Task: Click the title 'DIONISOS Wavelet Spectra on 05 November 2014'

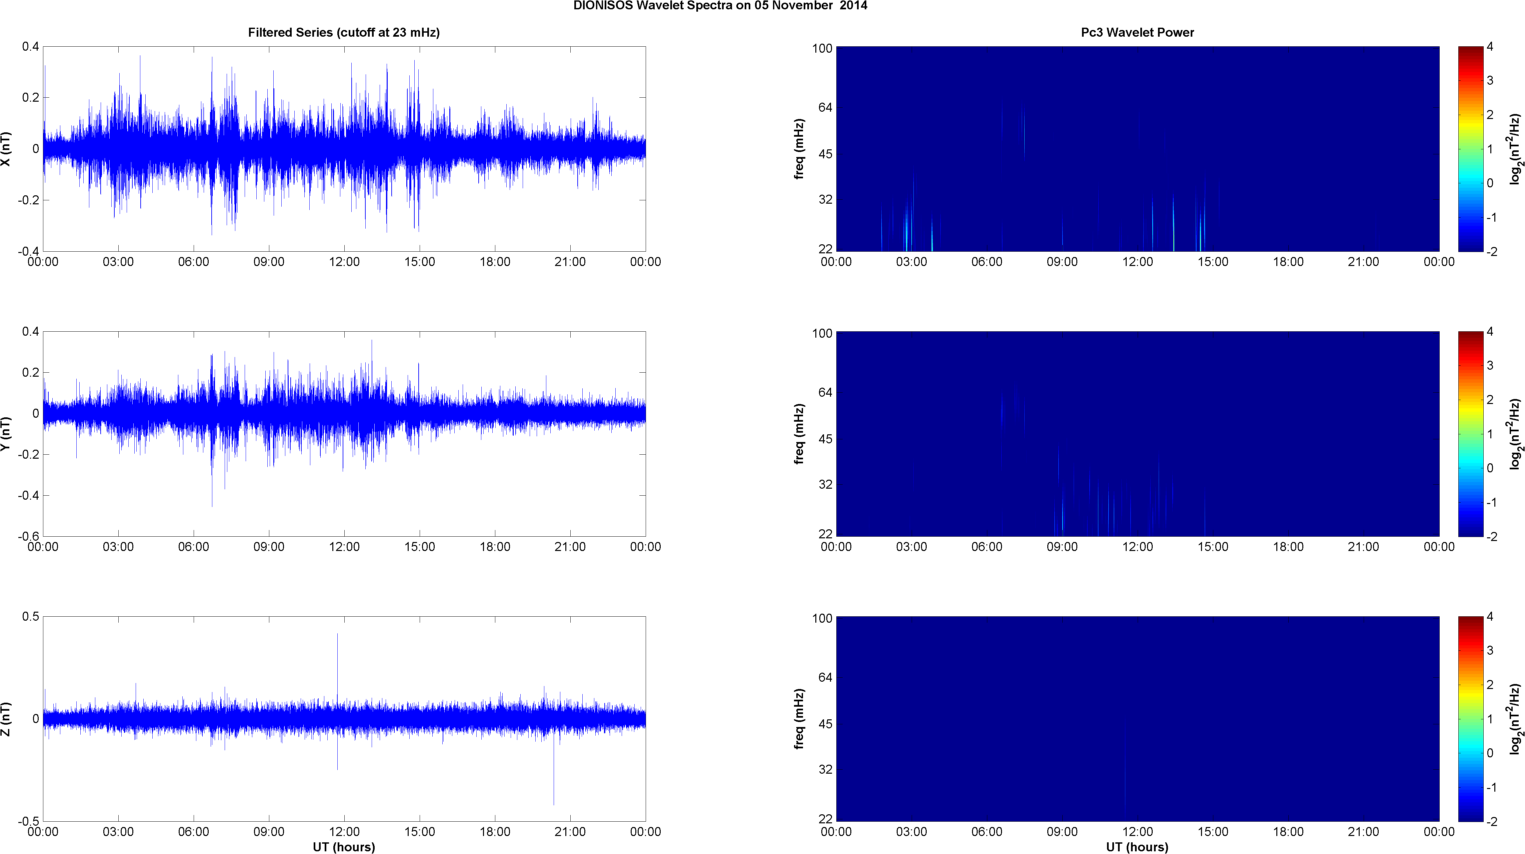Action: pos(720,6)
